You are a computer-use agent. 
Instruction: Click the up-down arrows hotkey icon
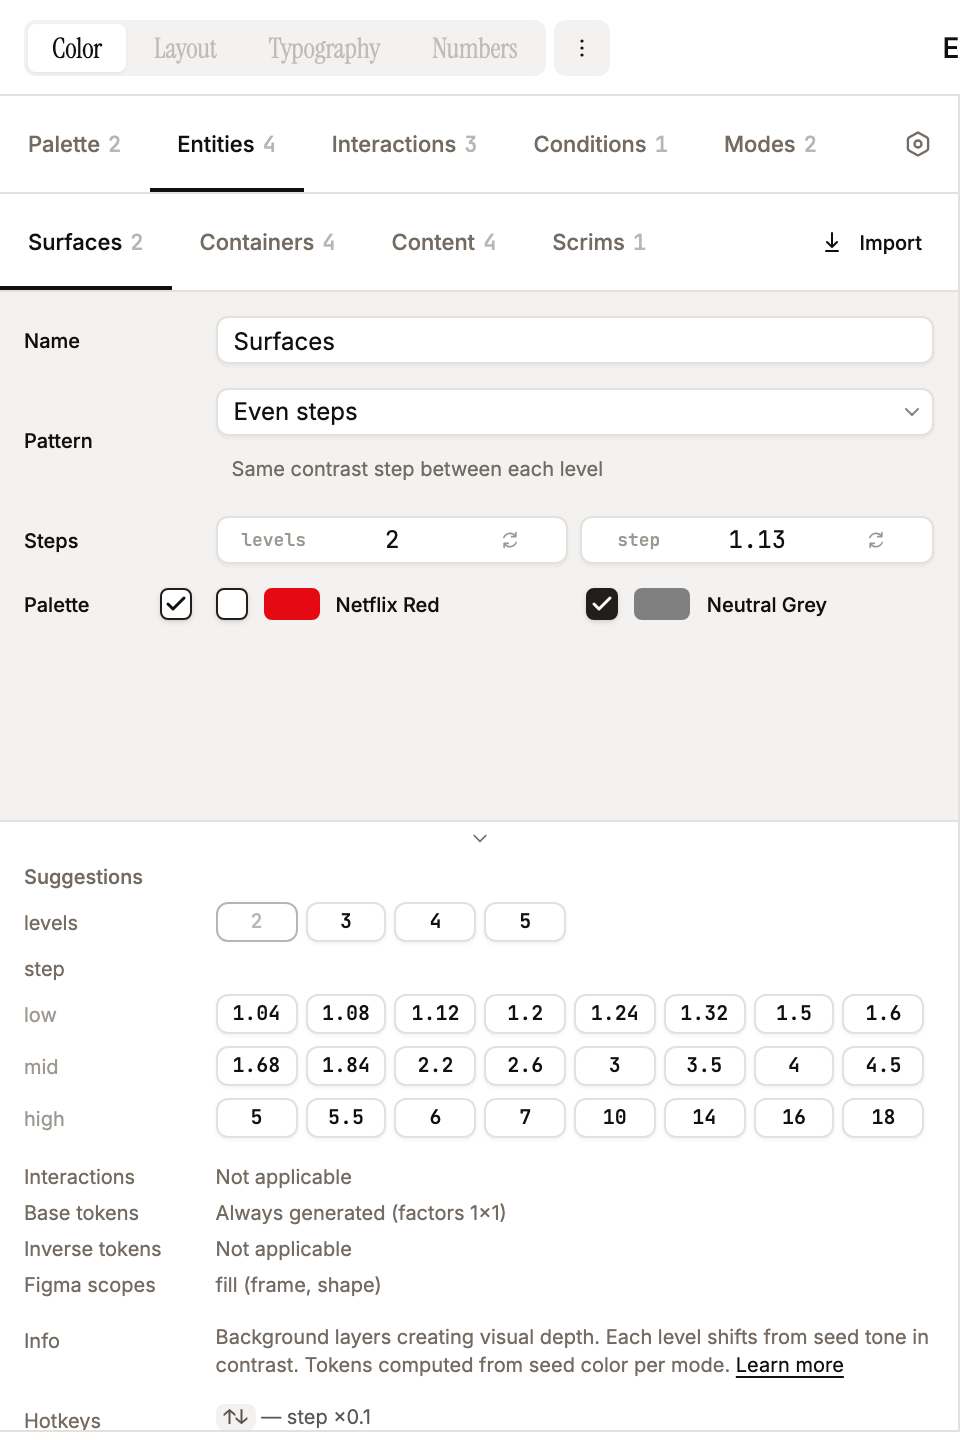[x=236, y=1417]
